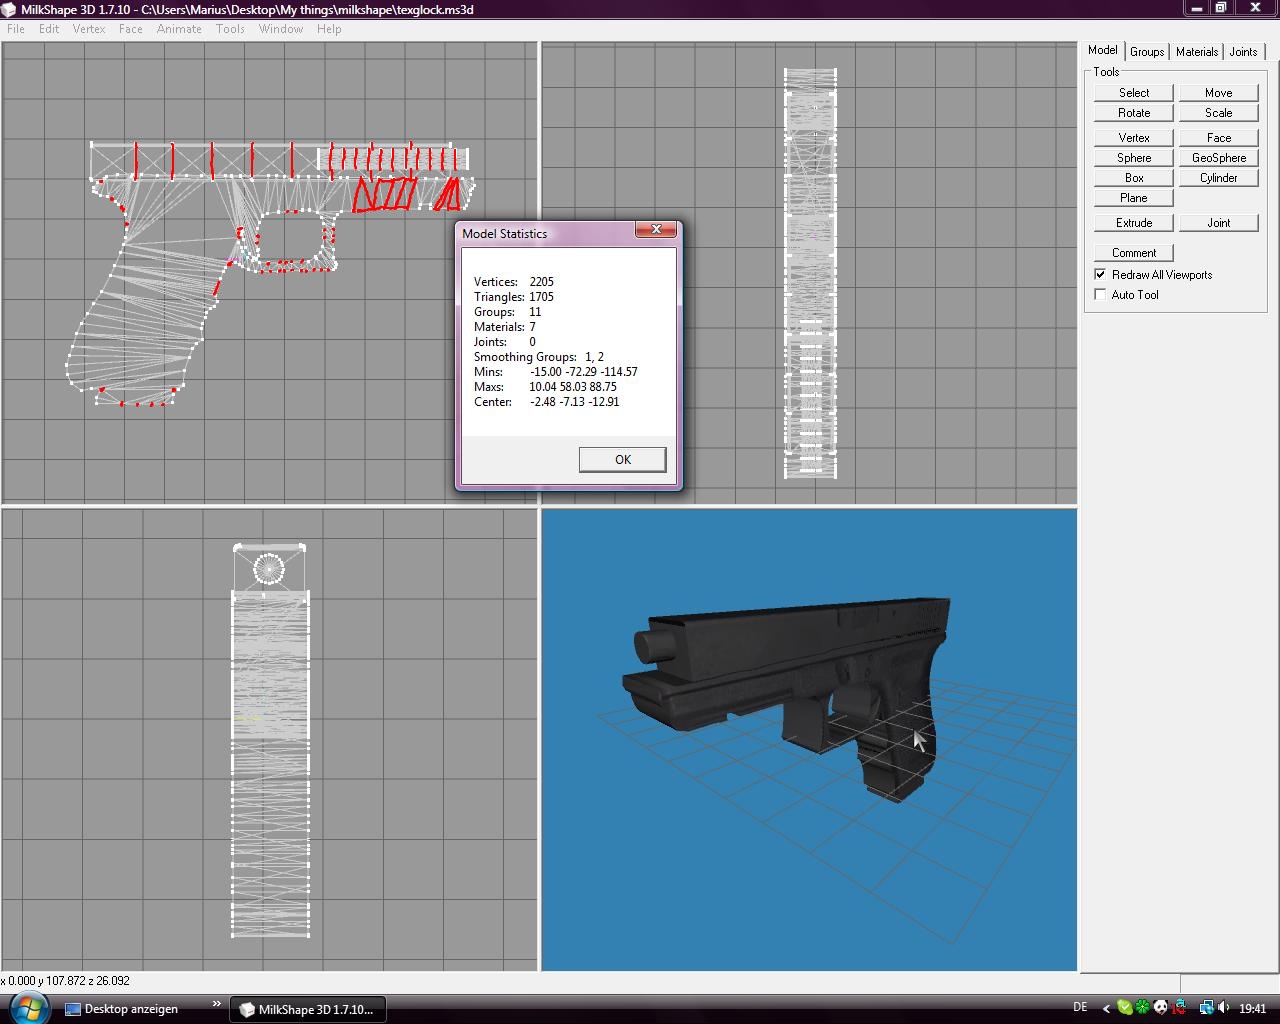Screen dimensions: 1280x1024
Task: Expand the taskbar quick launch chevron
Action: click(217, 1004)
